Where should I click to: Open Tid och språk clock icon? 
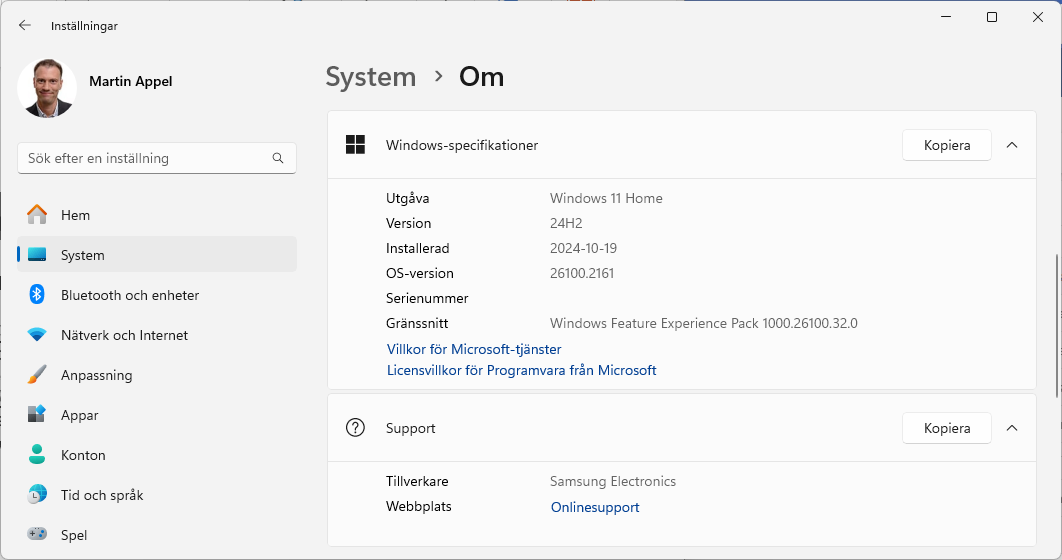pos(37,495)
